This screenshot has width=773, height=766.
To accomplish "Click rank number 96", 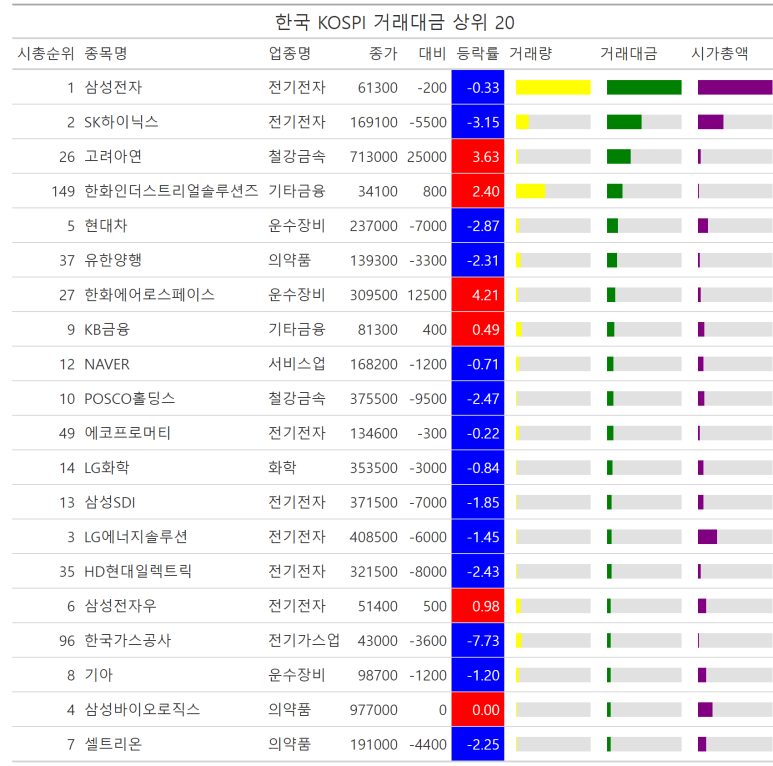I will pos(67,640).
